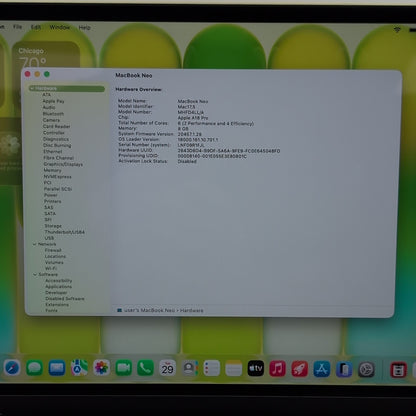The image size is (416, 416).
Task: Open the Window menu
Action: click(x=60, y=27)
